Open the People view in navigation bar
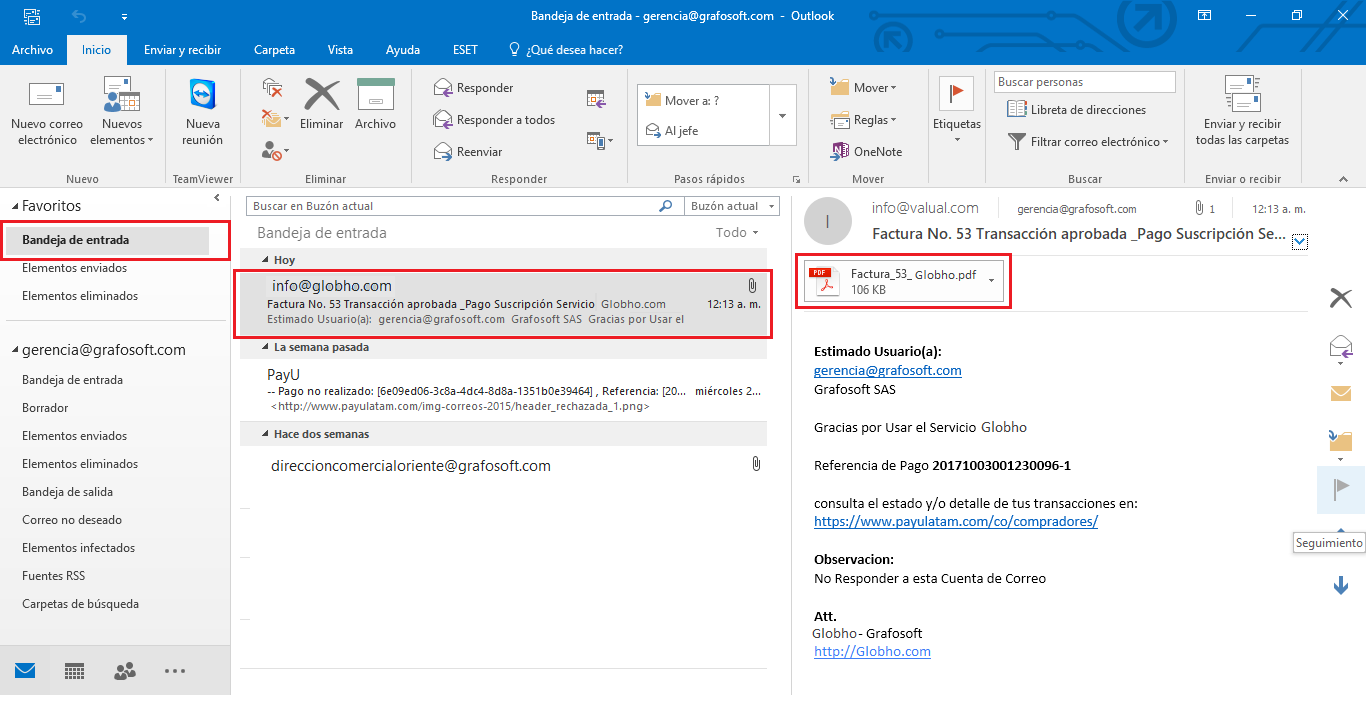 point(125,671)
